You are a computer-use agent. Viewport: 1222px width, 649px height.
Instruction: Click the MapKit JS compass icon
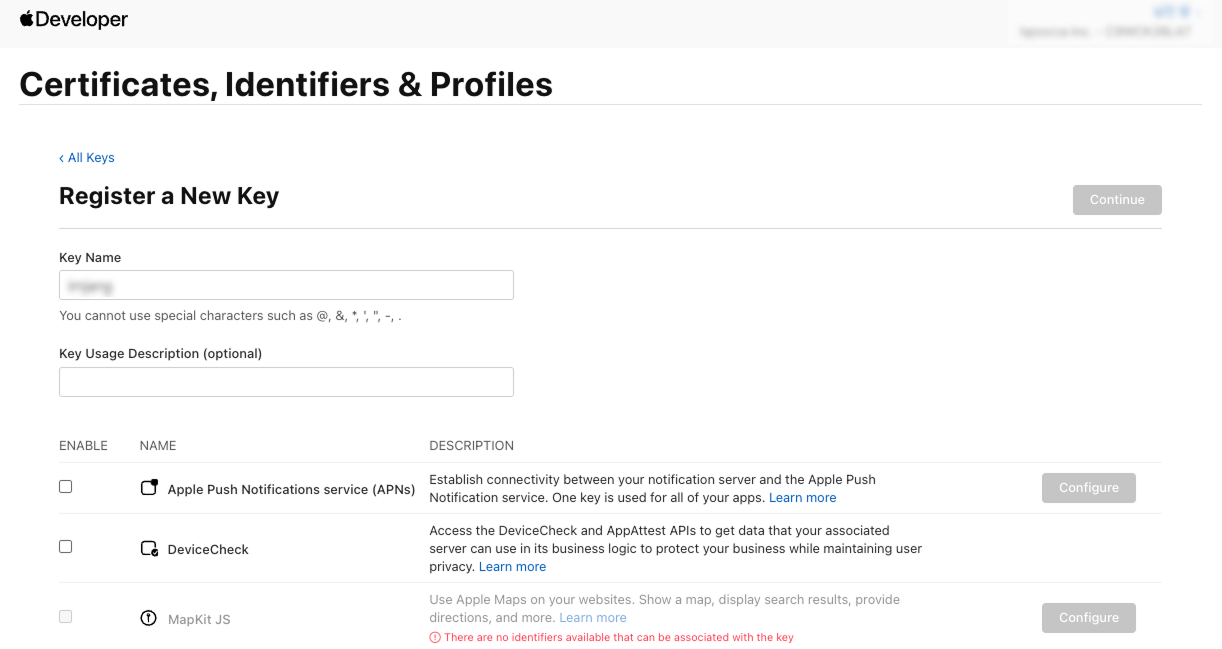pyautogui.click(x=149, y=618)
